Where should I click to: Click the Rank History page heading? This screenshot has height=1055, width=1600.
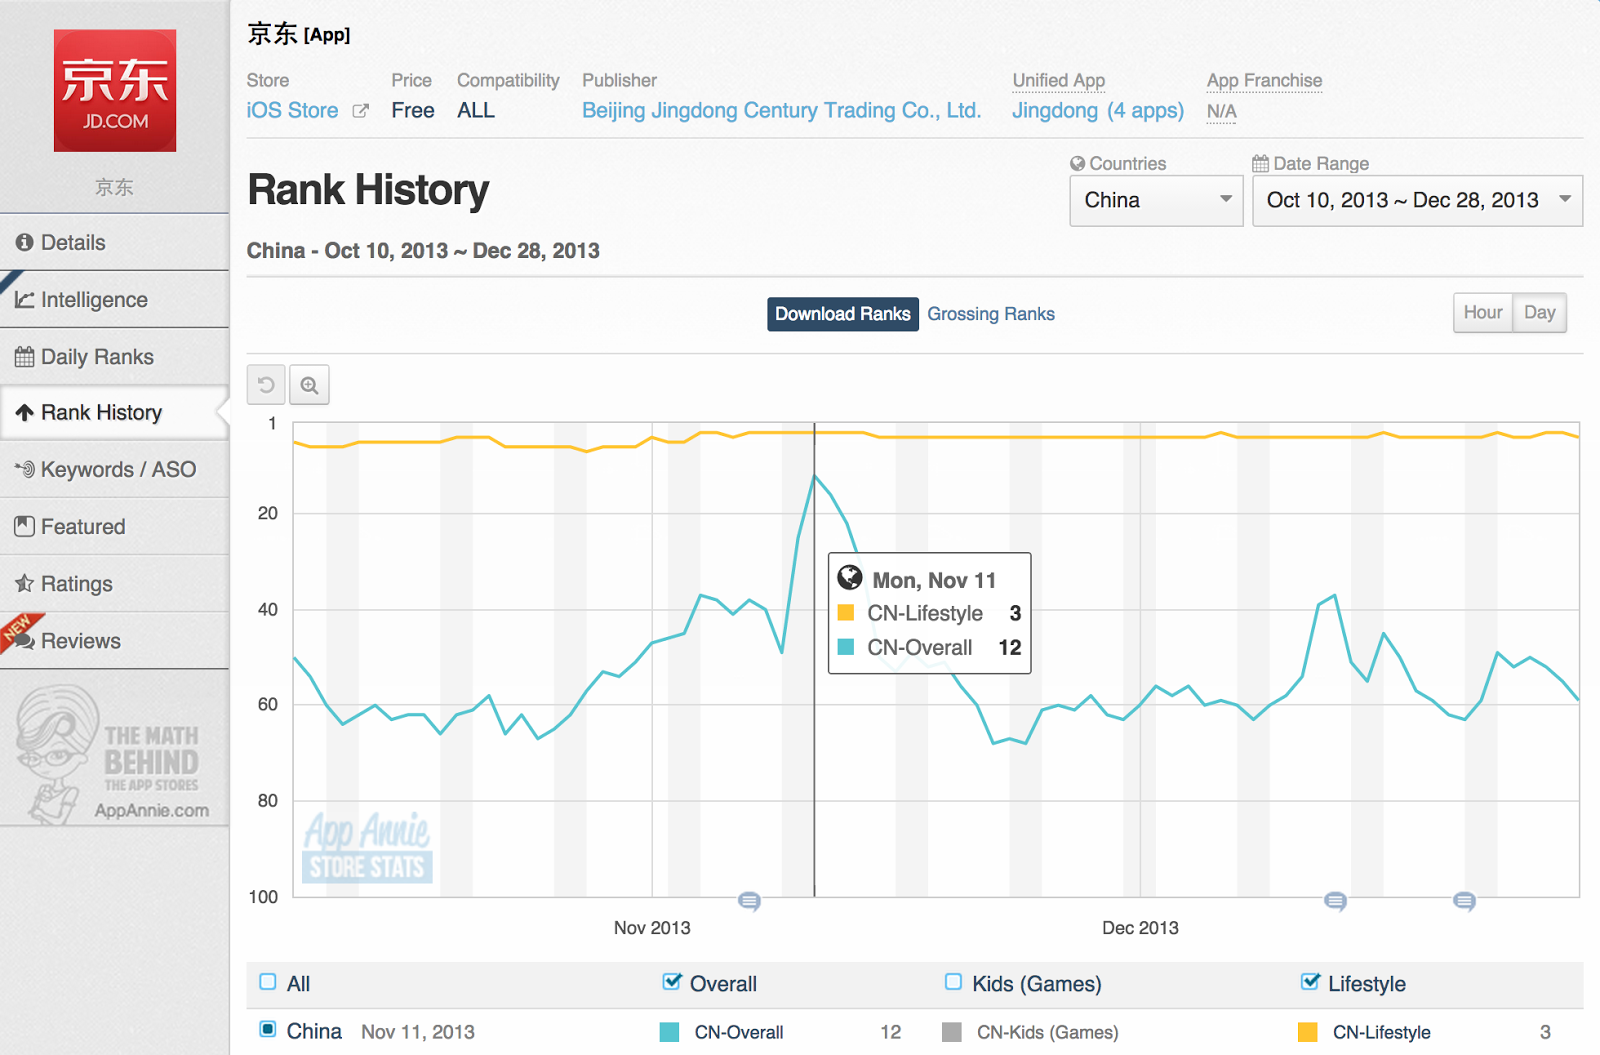tap(368, 190)
